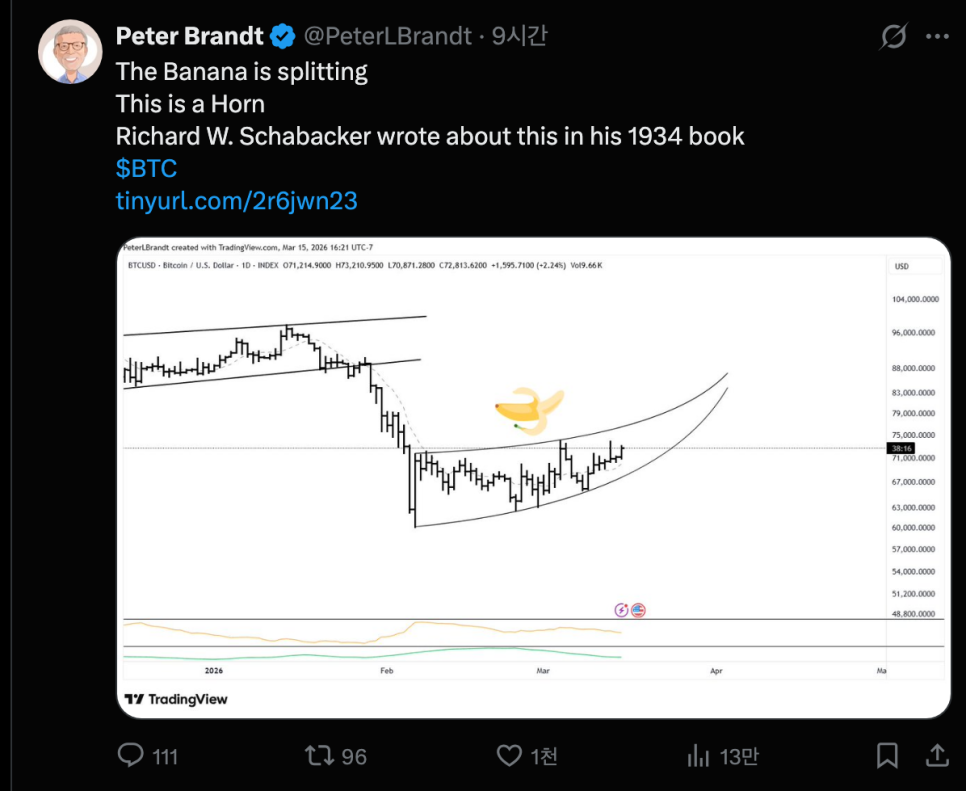The width and height of the screenshot is (966, 791).
Task: Open the reply icon with 111 comments
Action: point(132,755)
